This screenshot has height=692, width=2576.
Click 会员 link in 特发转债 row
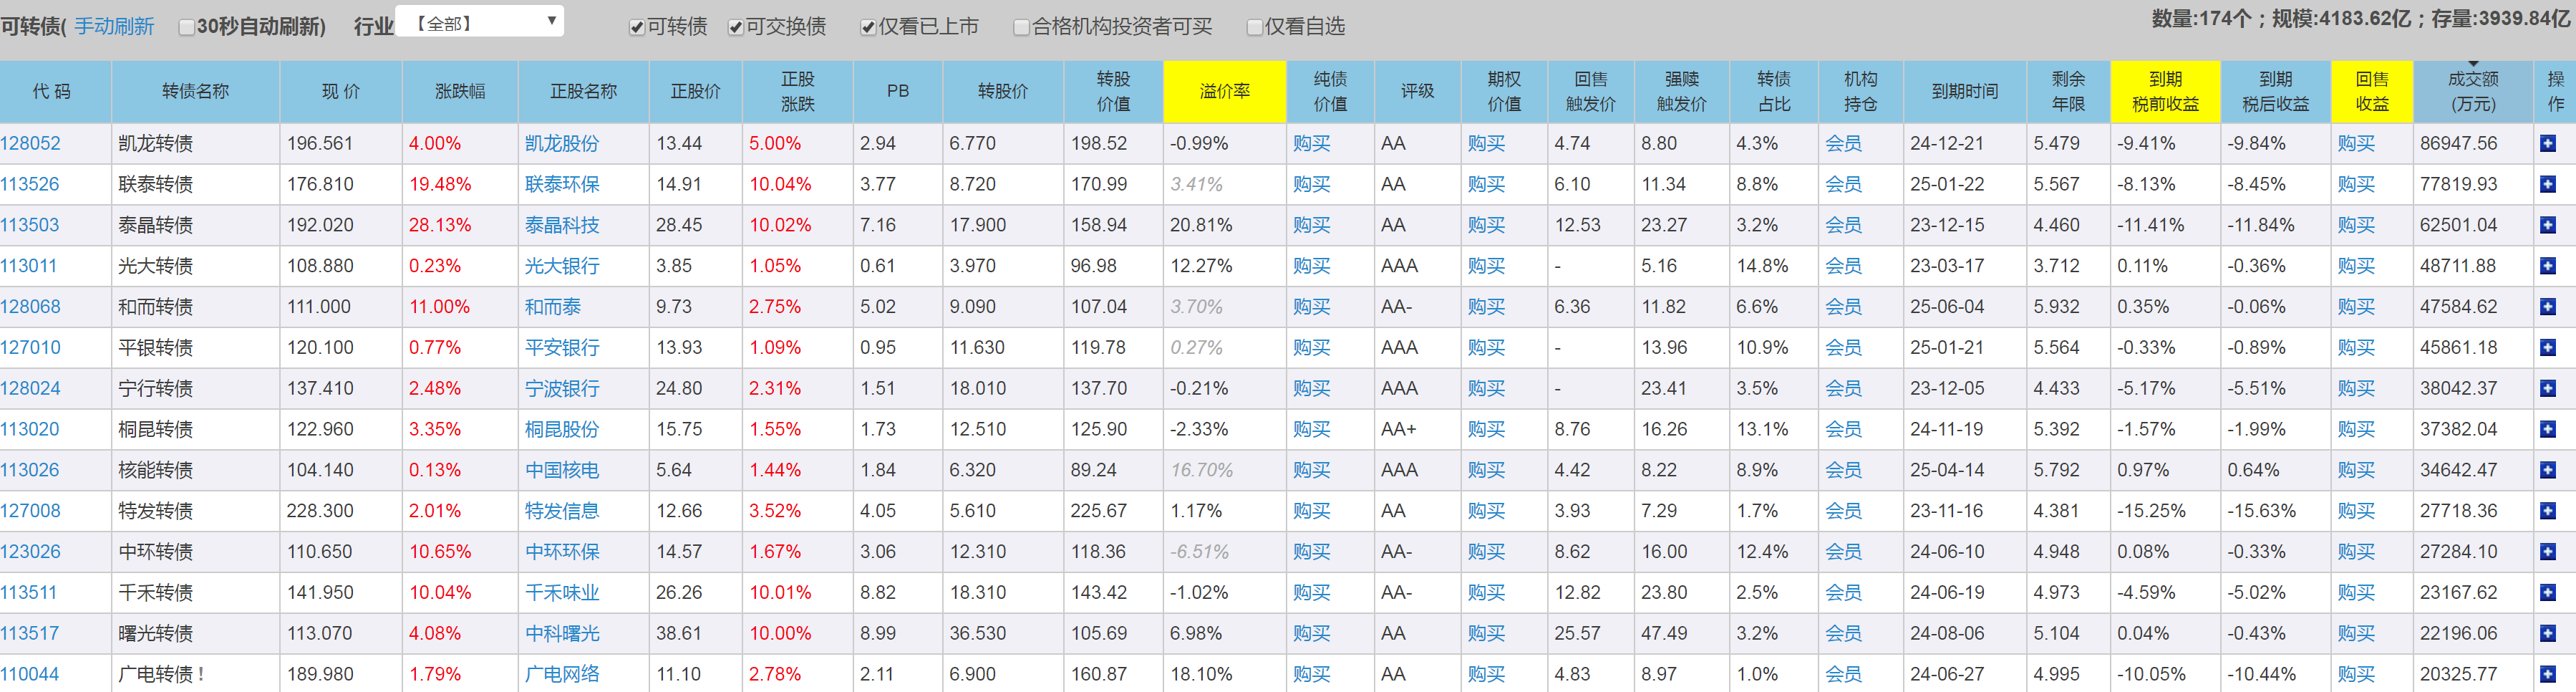(1843, 511)
